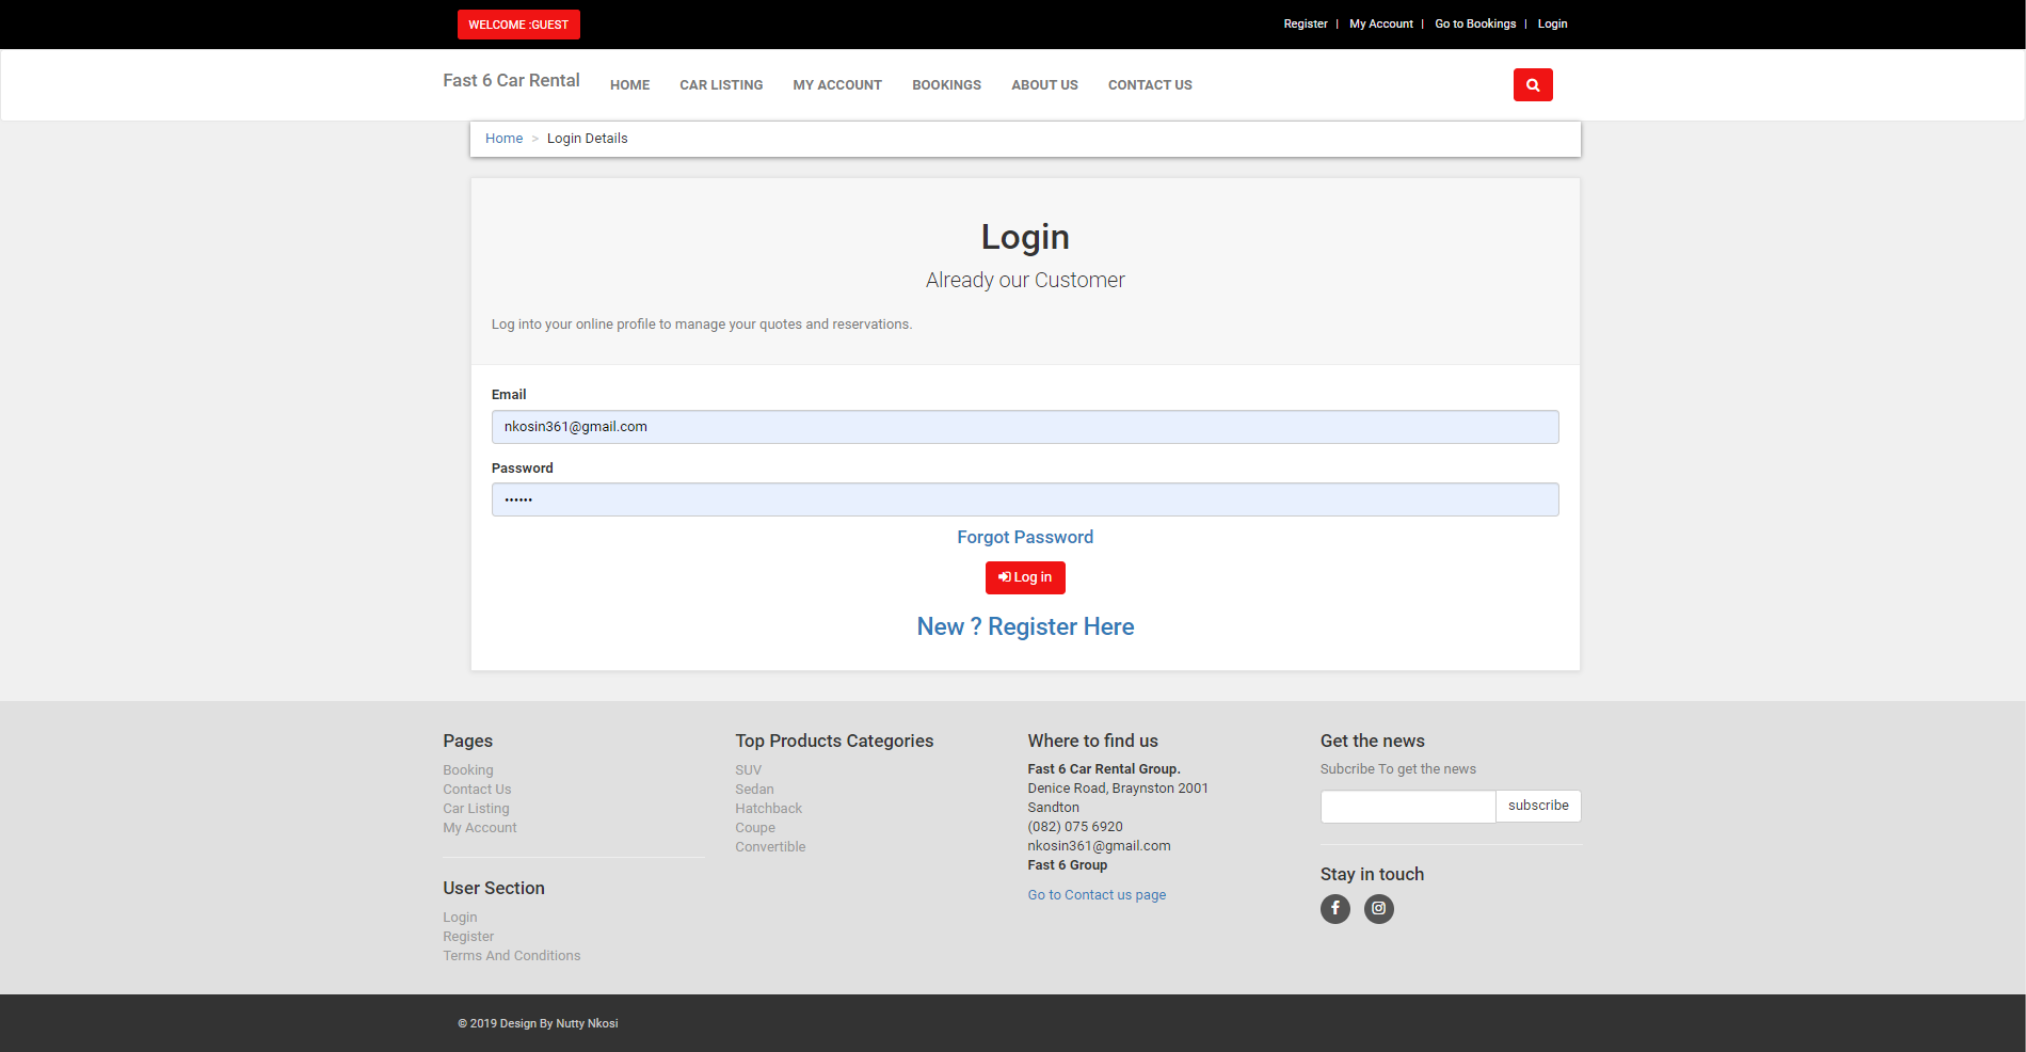Click Register in the top bar

(x=1305, y=23)
